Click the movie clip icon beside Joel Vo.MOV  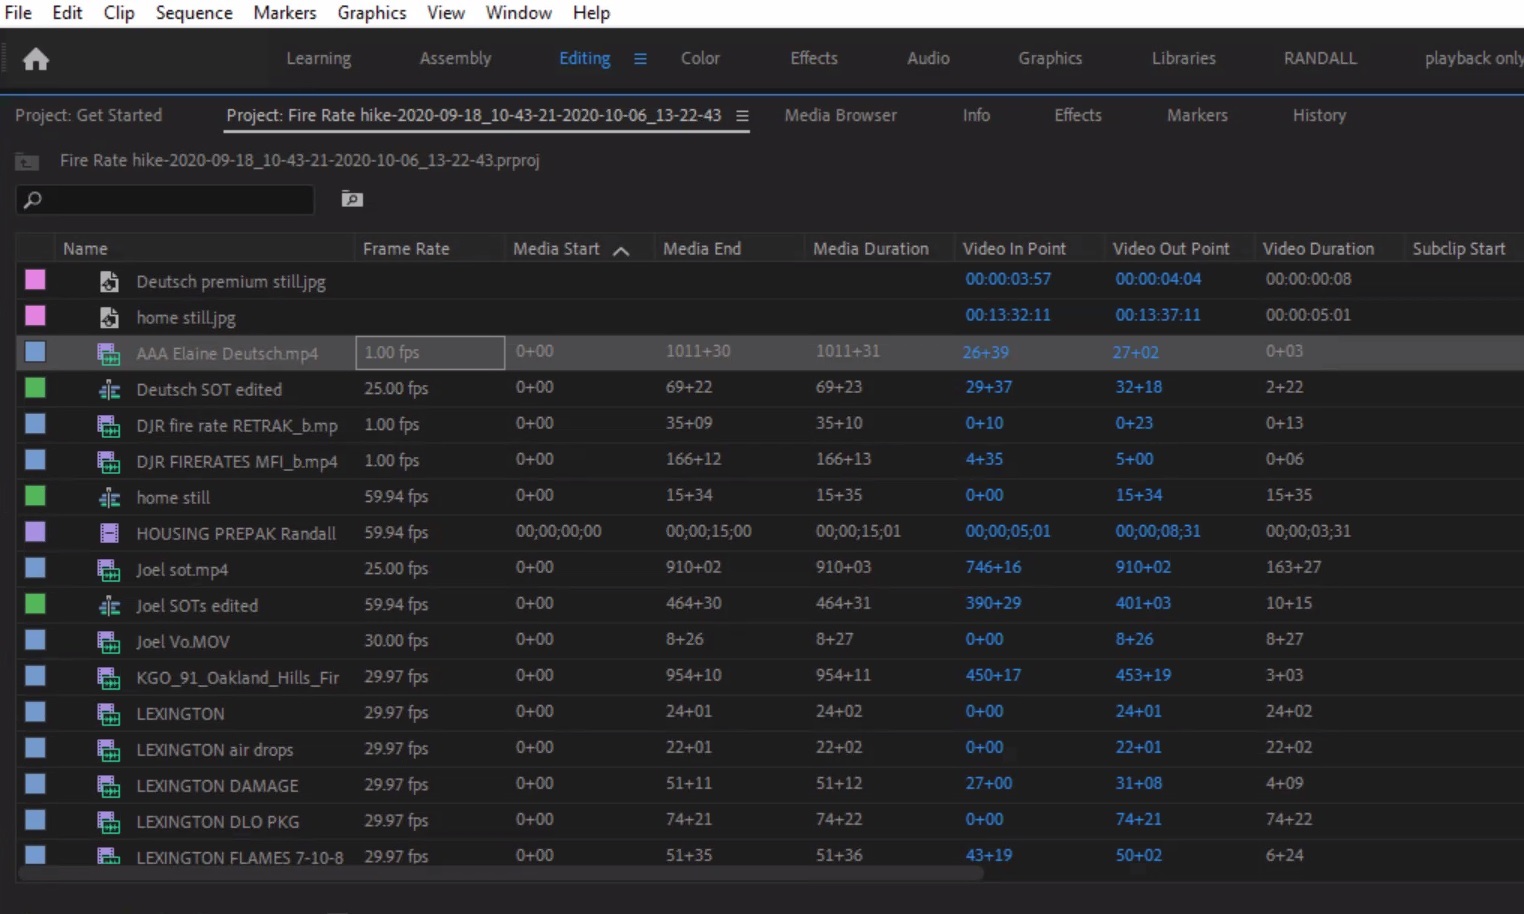(x=108, y=641)
